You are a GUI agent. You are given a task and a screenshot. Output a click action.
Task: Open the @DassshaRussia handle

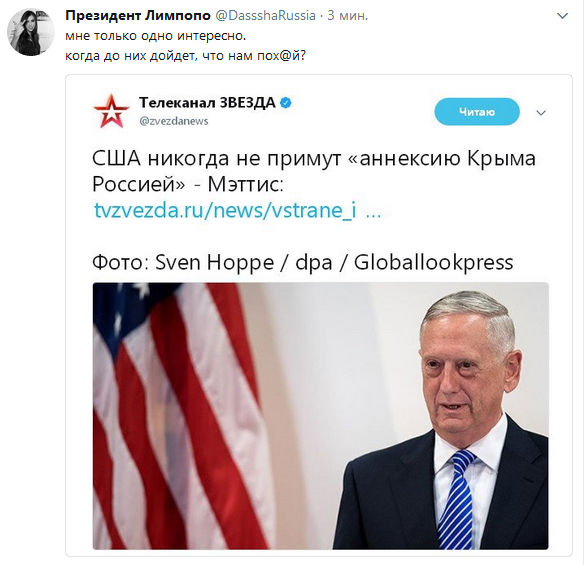(x=266, y=16)
